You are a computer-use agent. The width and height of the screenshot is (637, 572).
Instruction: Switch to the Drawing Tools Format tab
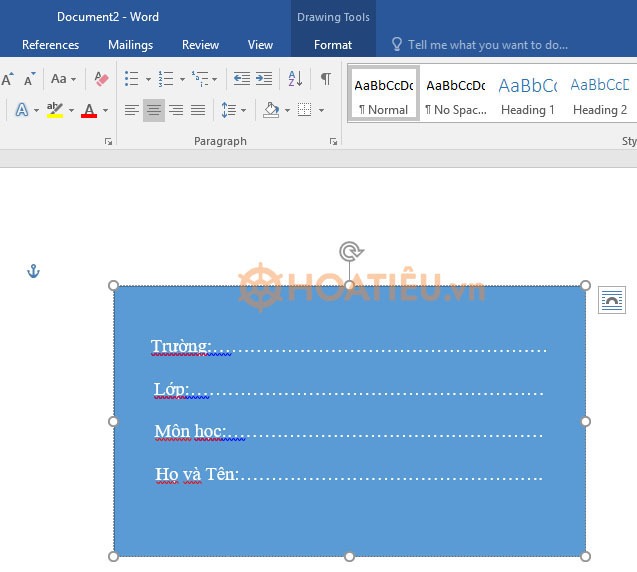[333, 45]
